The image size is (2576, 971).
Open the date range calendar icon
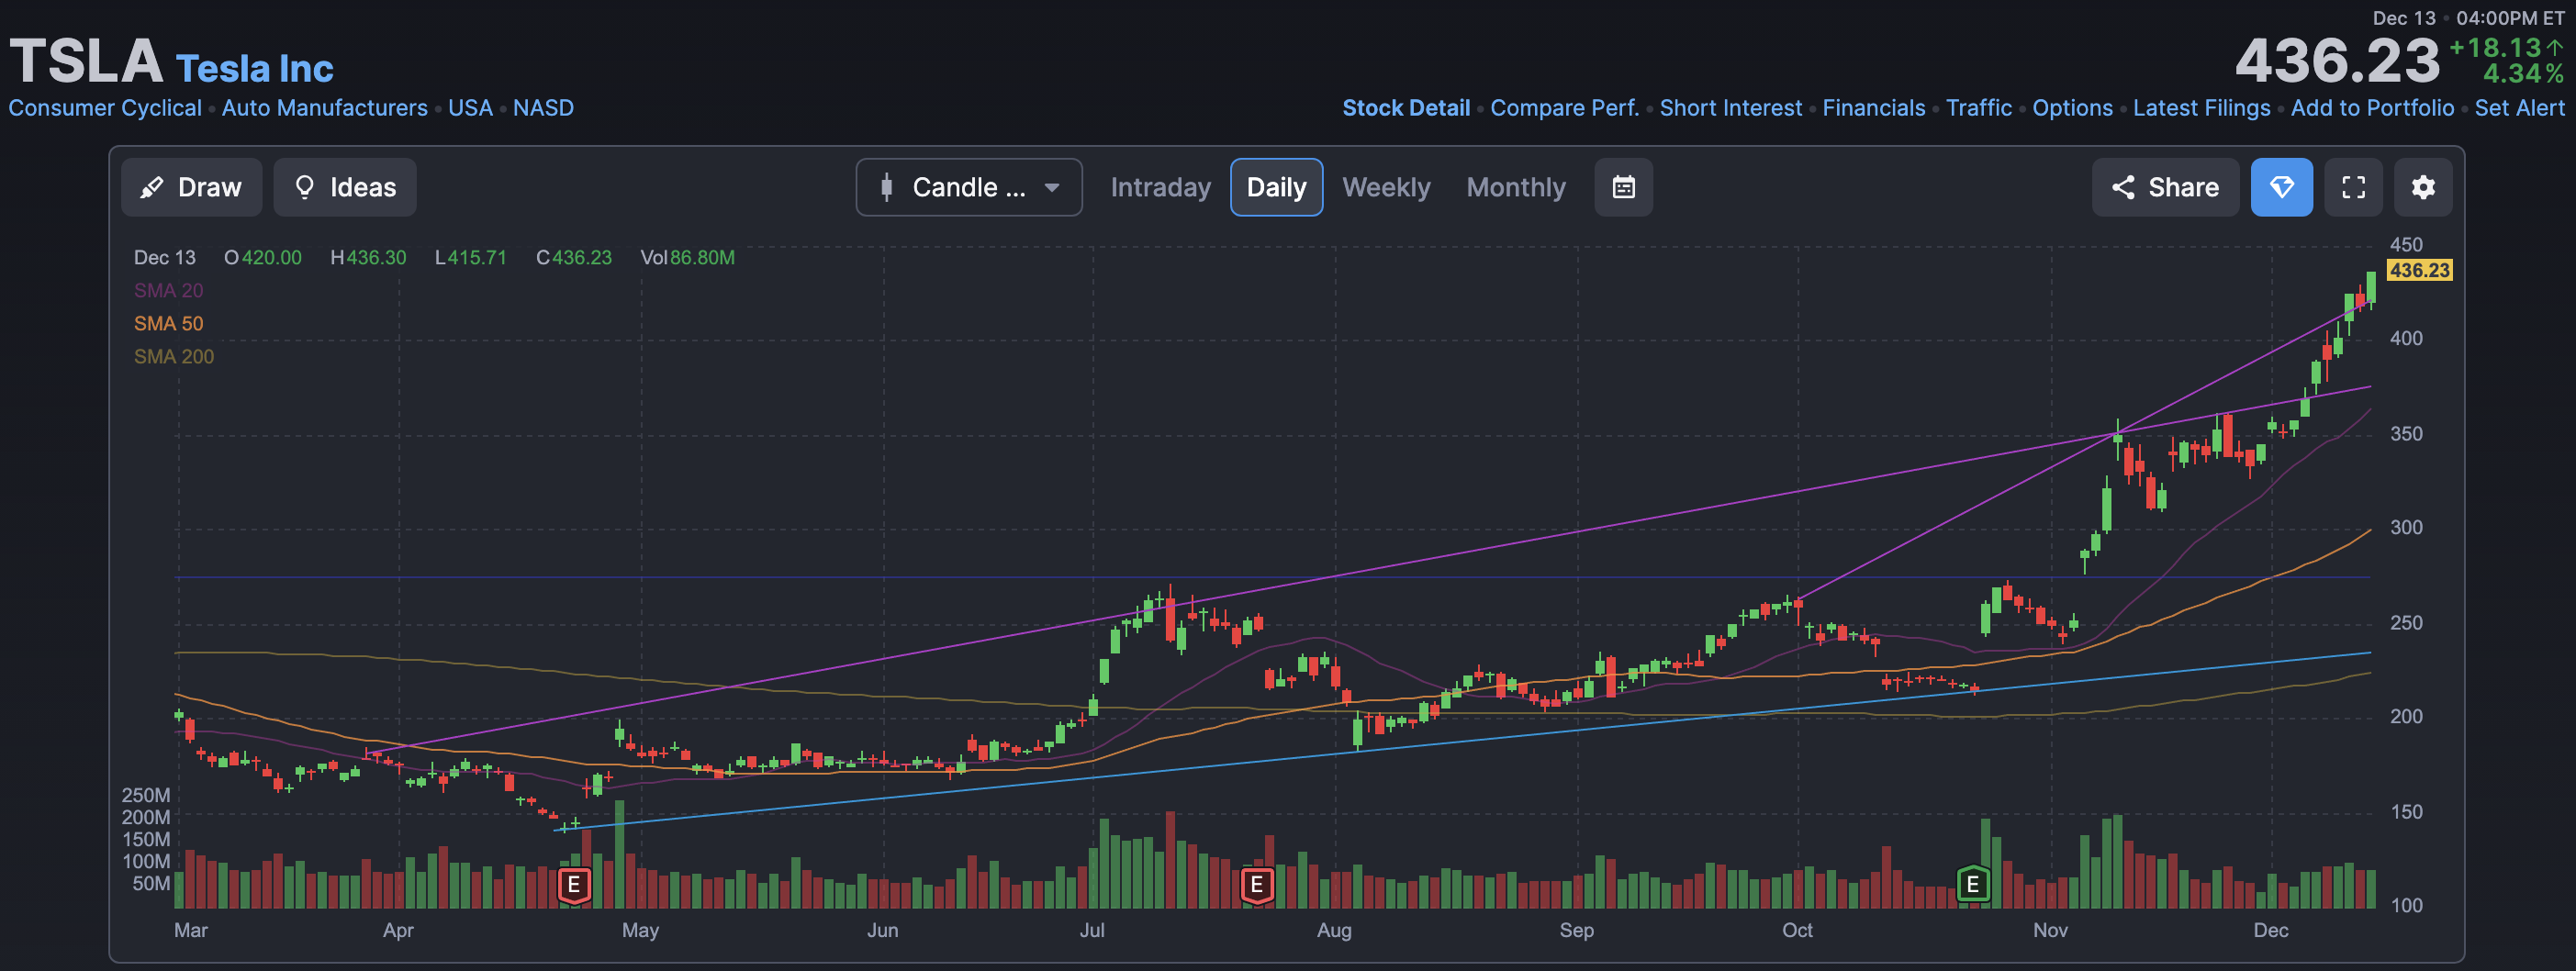coord(1623,187)
